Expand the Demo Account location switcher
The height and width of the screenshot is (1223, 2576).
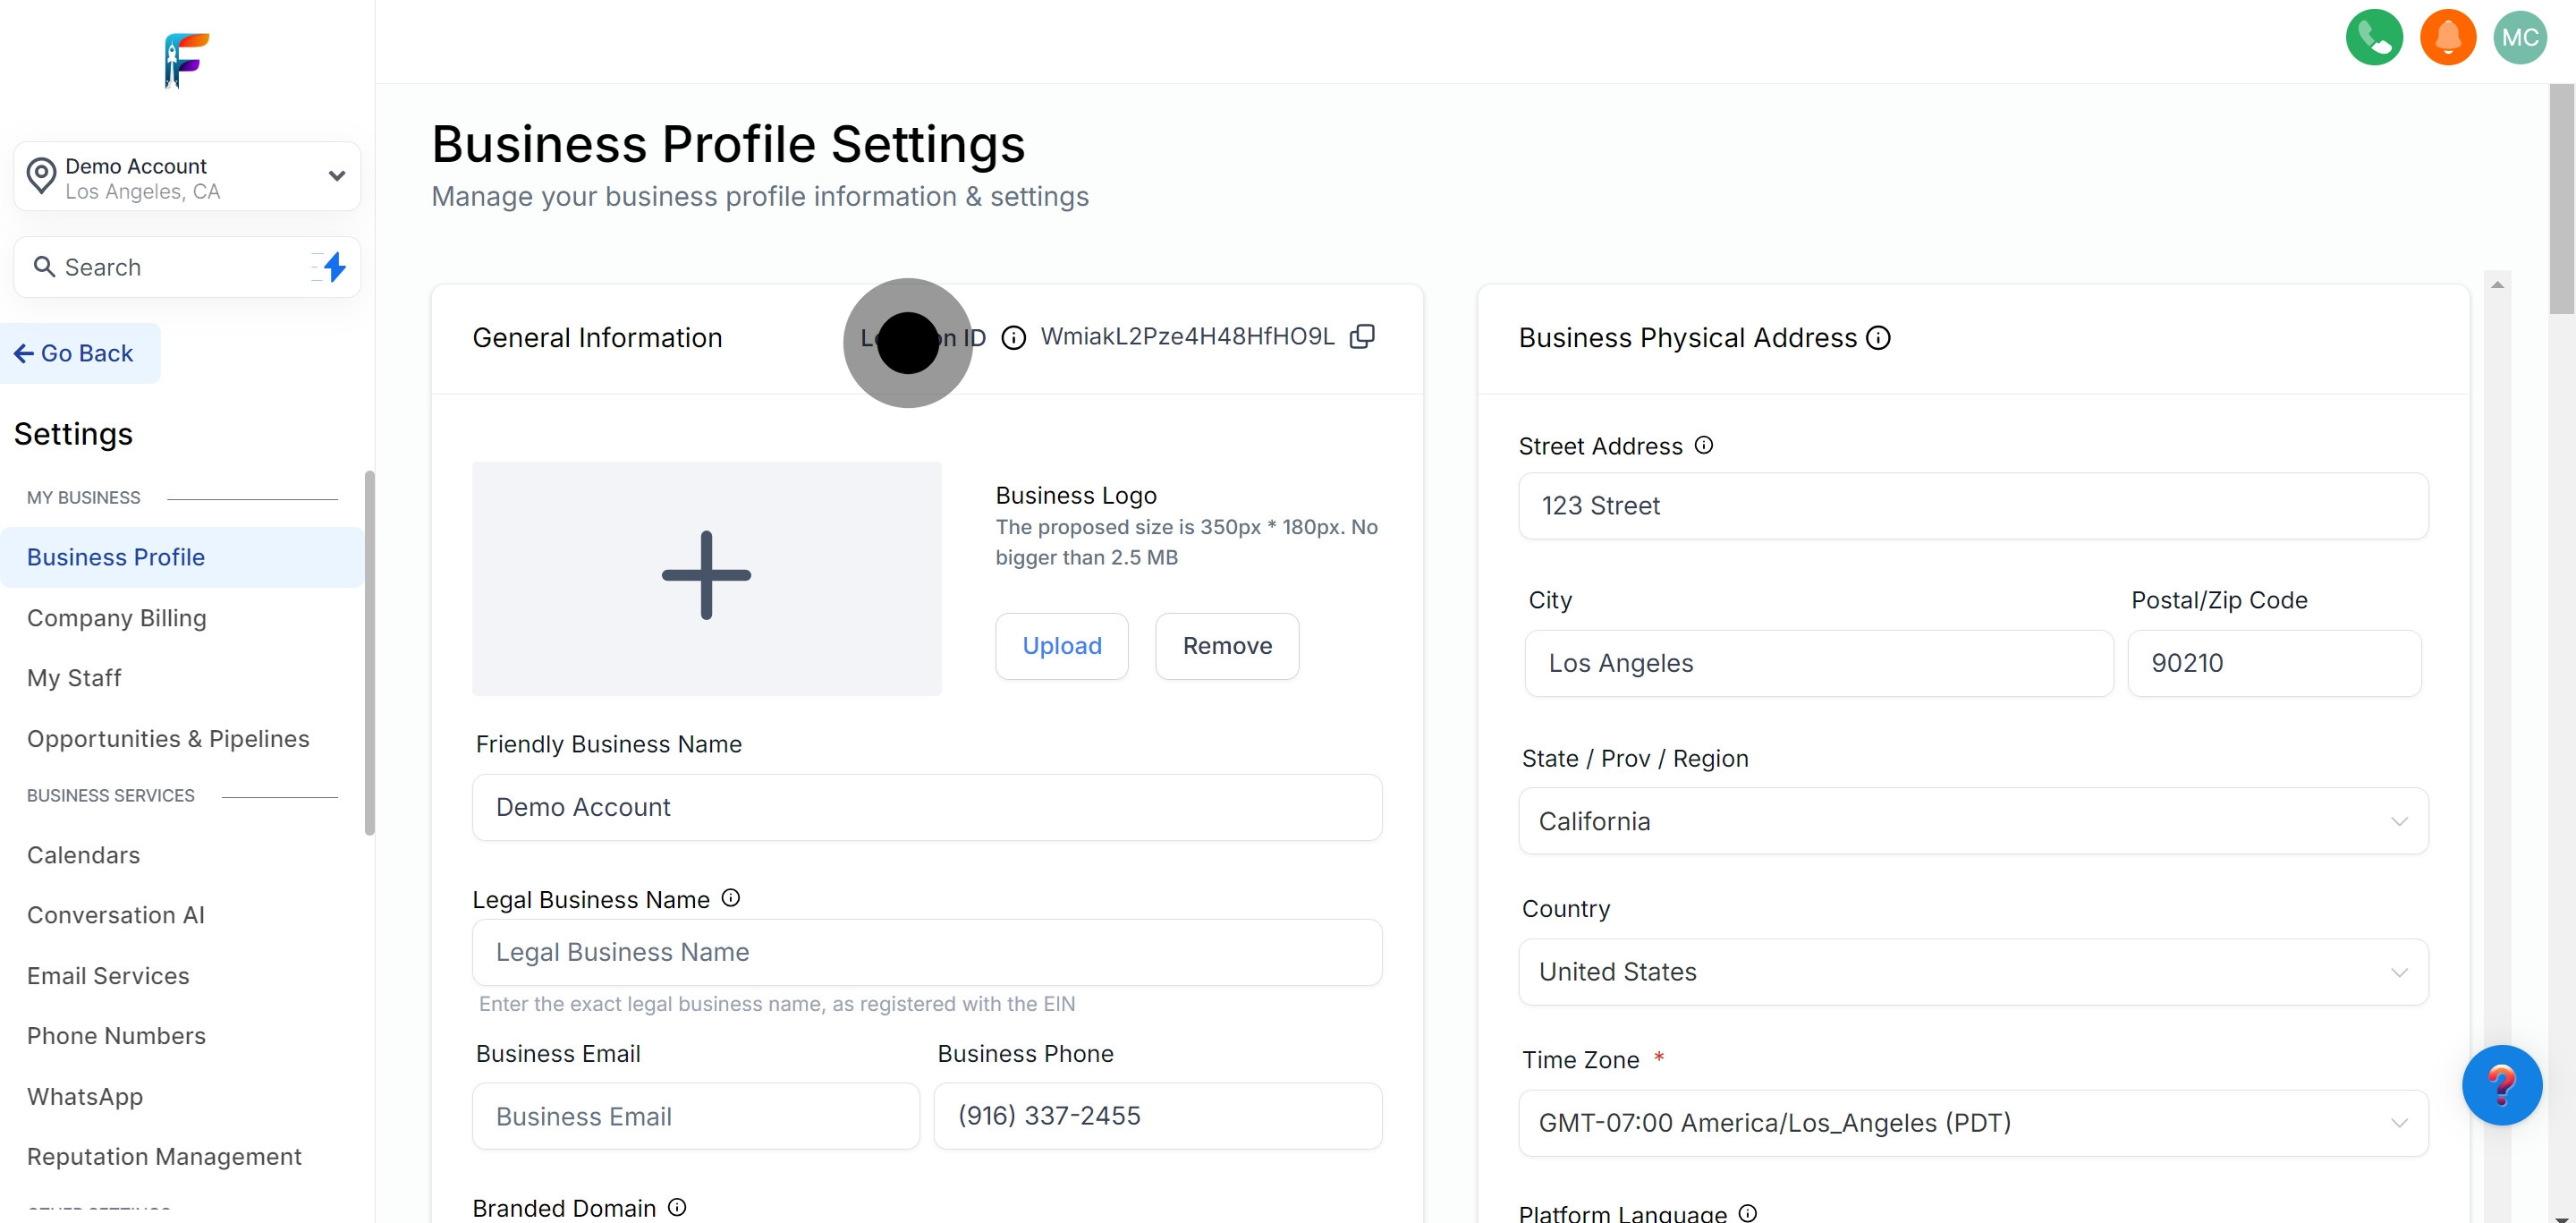pos(337,176)
